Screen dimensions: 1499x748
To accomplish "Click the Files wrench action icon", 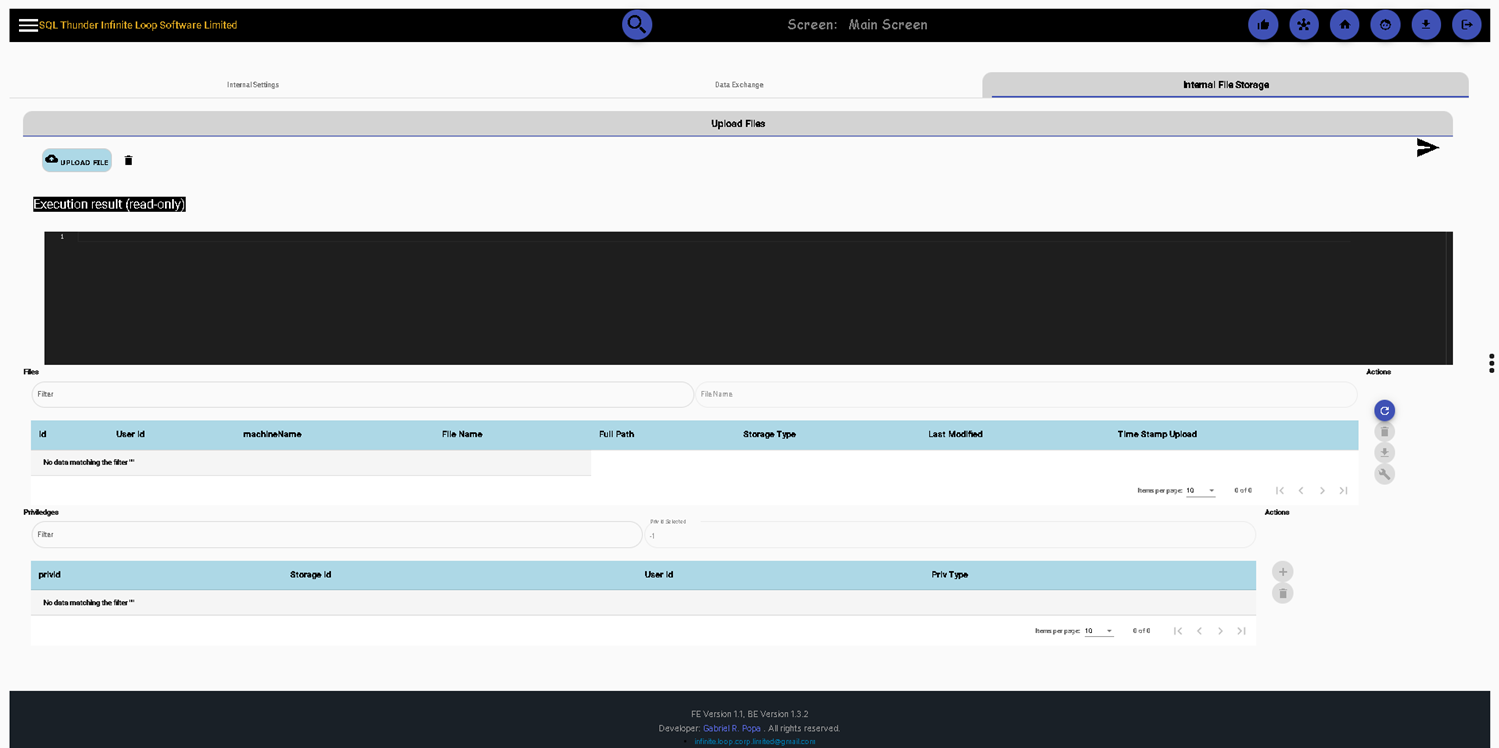I will click(1384, 474).
